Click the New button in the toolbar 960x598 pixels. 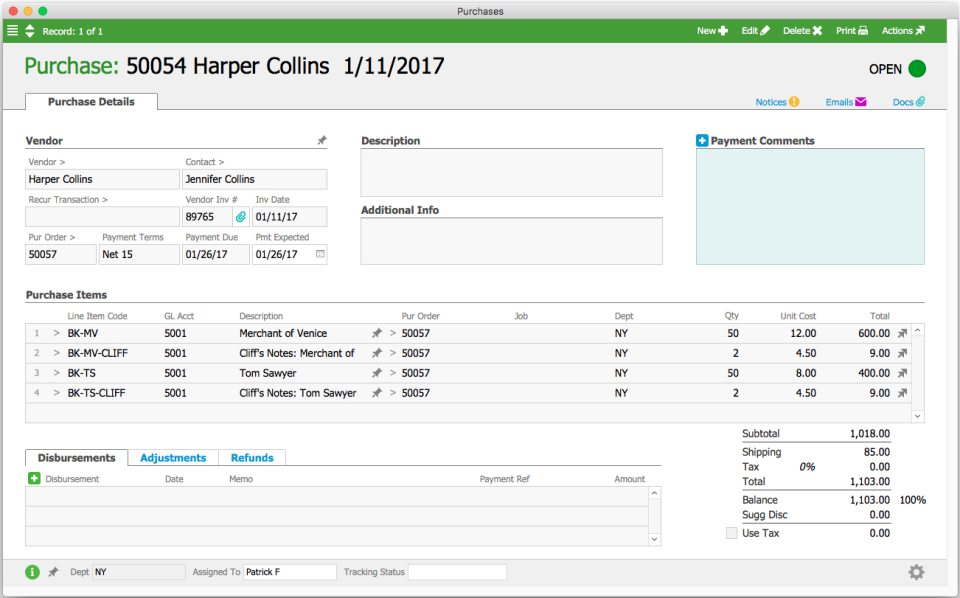[711, 31]
